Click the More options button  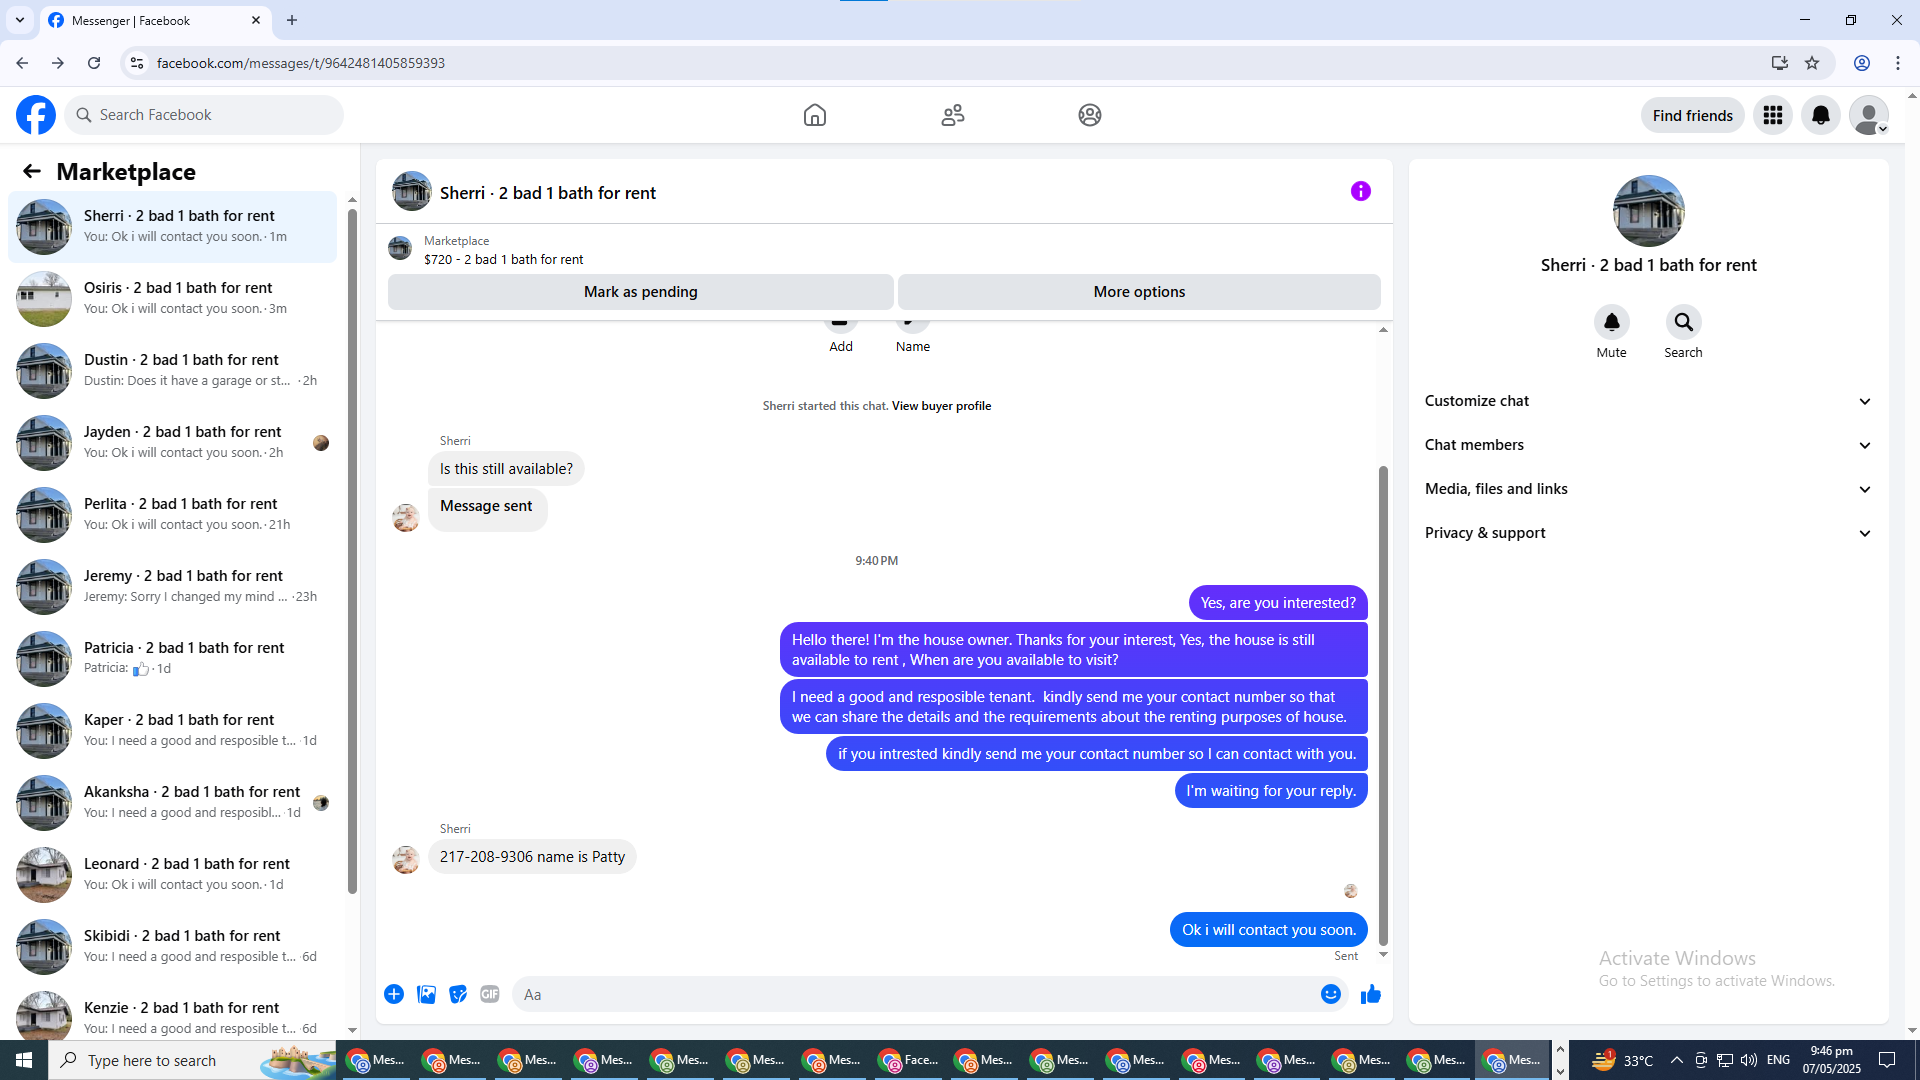pos(1138,292)
